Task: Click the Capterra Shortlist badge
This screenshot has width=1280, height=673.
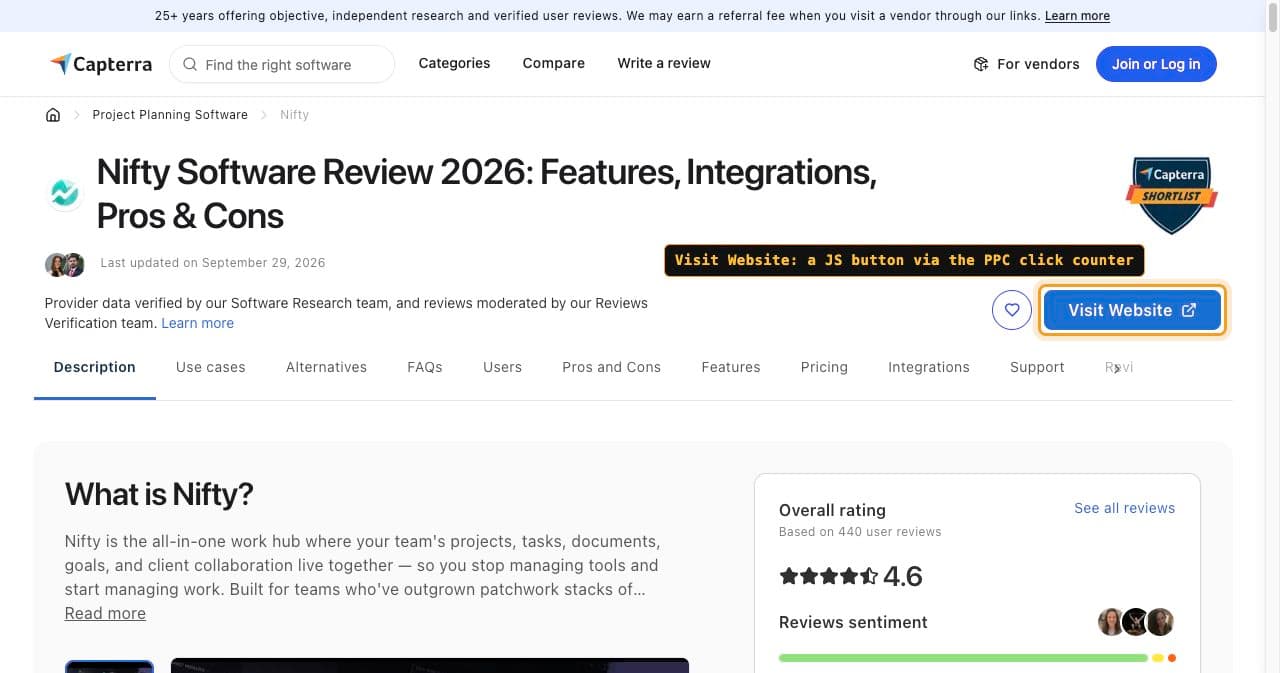Action: [1172, 195]
